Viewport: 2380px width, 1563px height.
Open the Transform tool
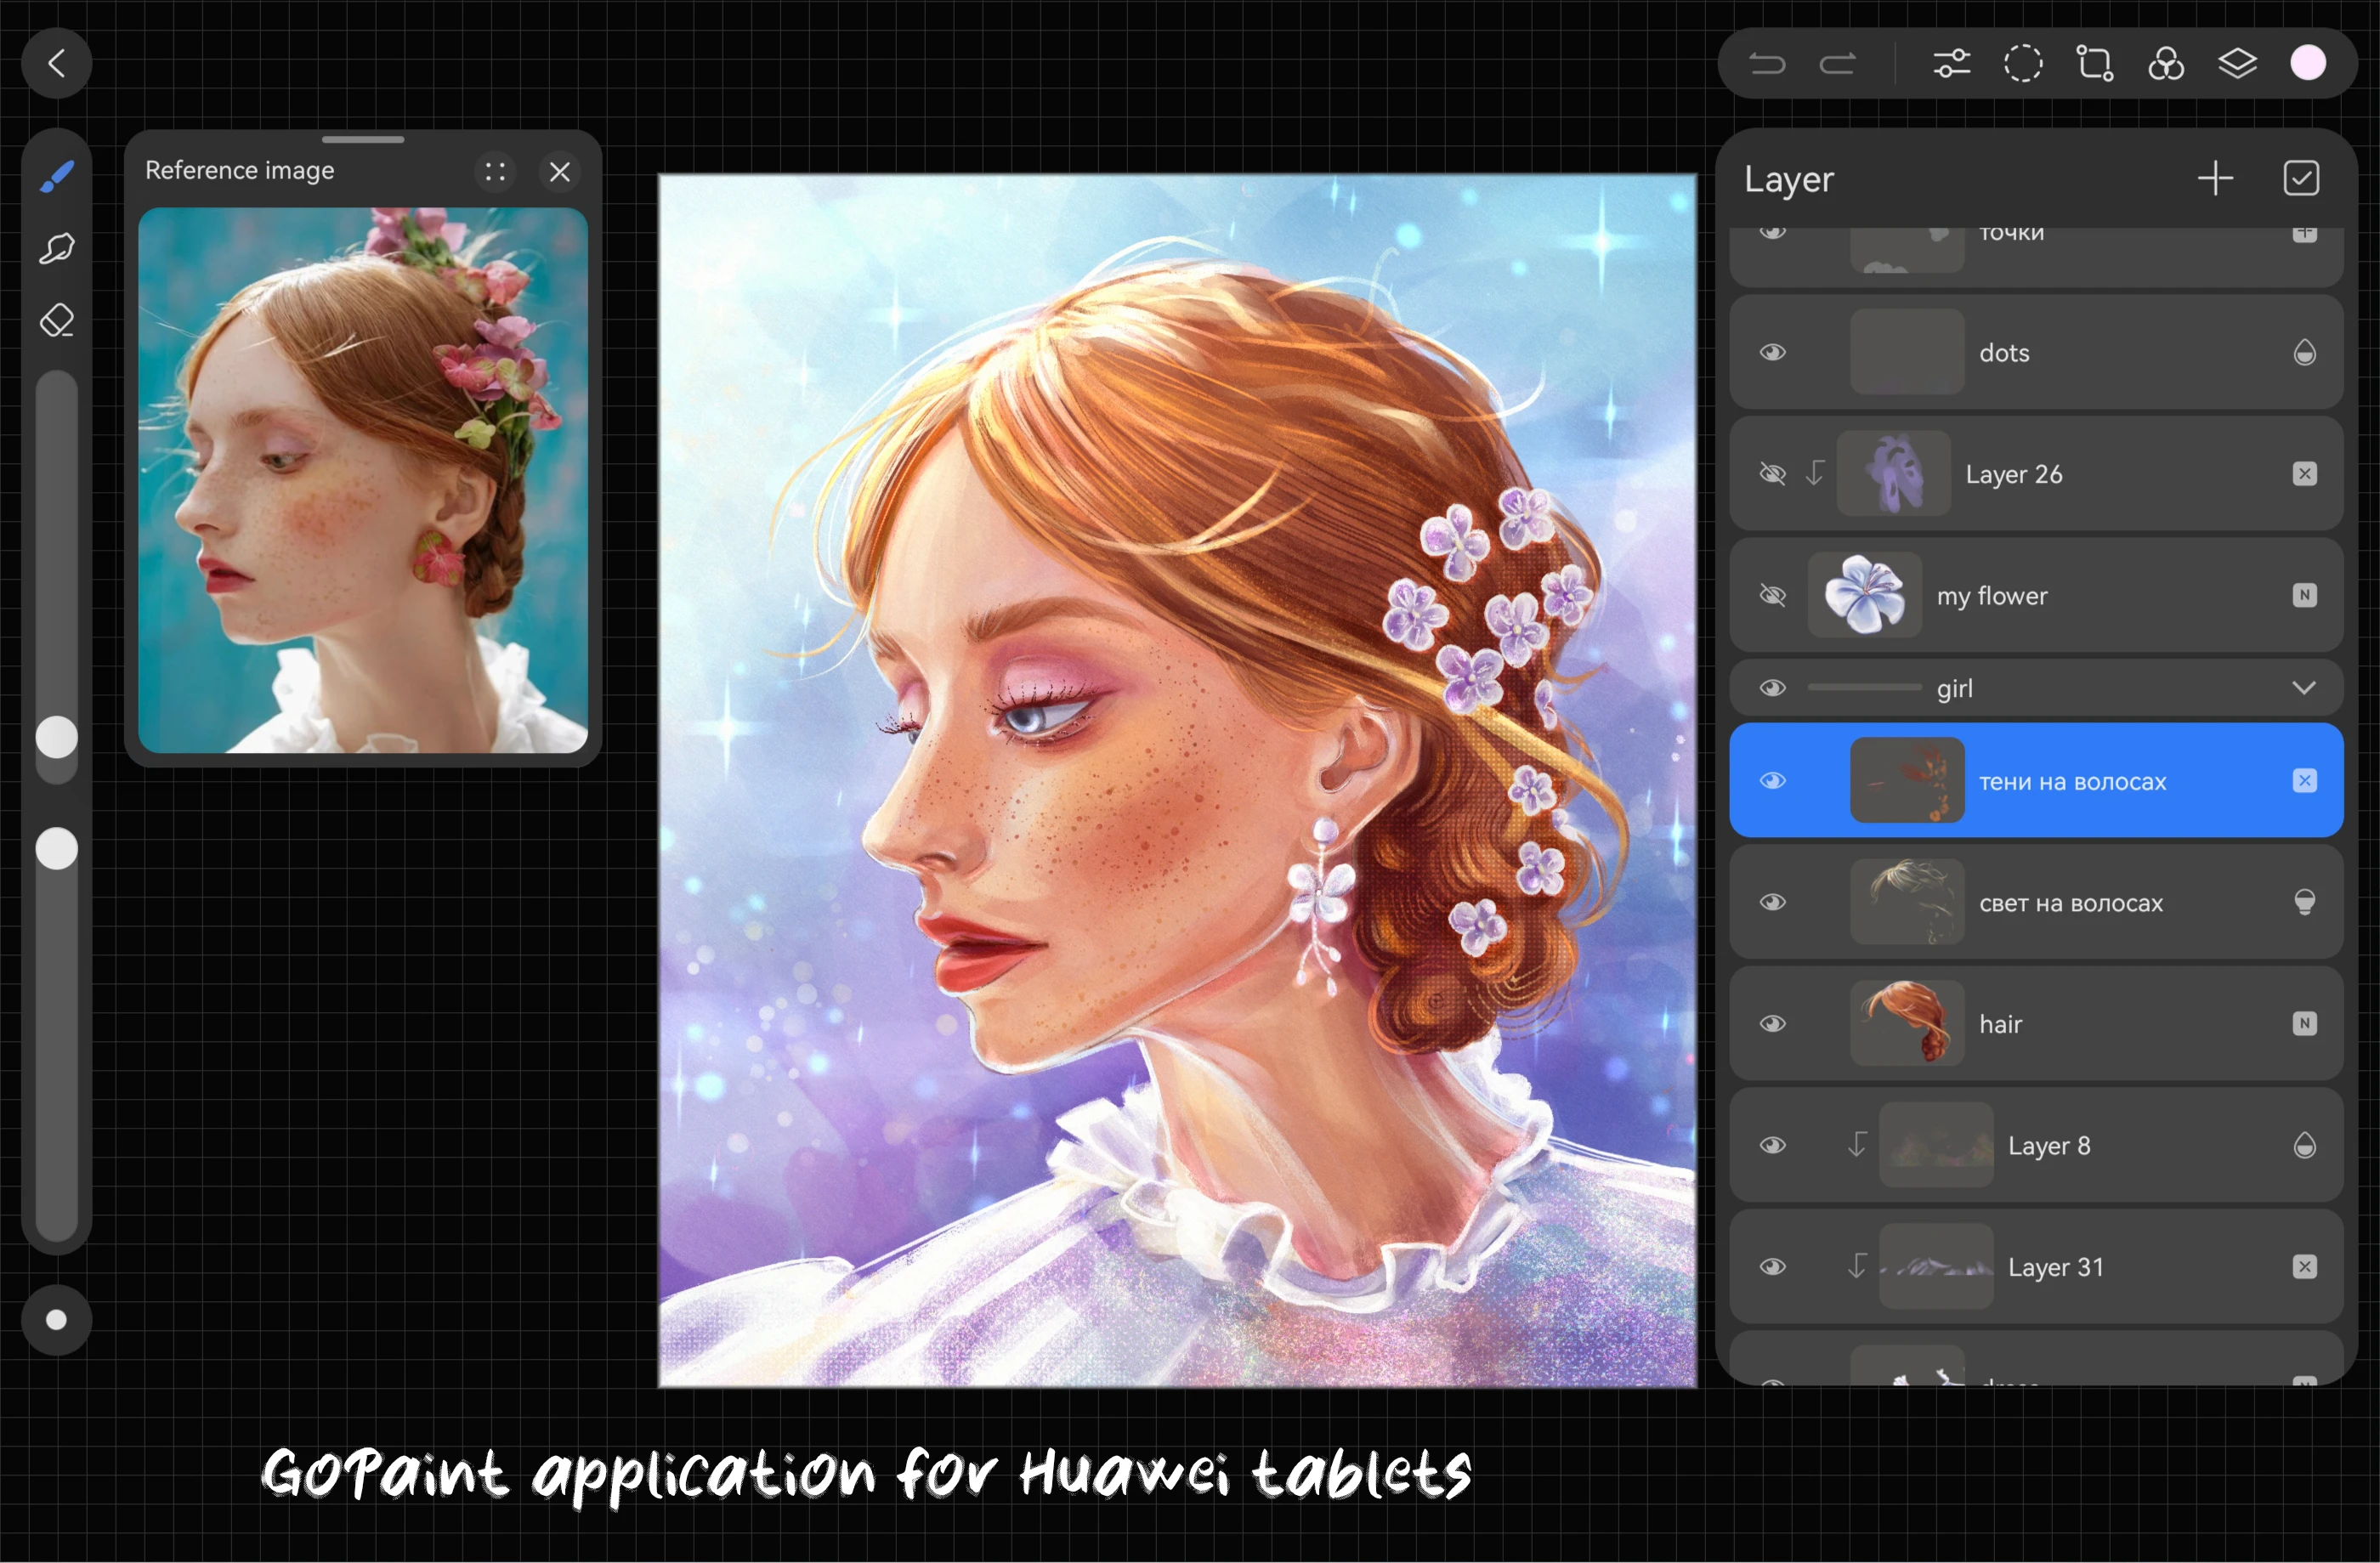[2094, 64]
